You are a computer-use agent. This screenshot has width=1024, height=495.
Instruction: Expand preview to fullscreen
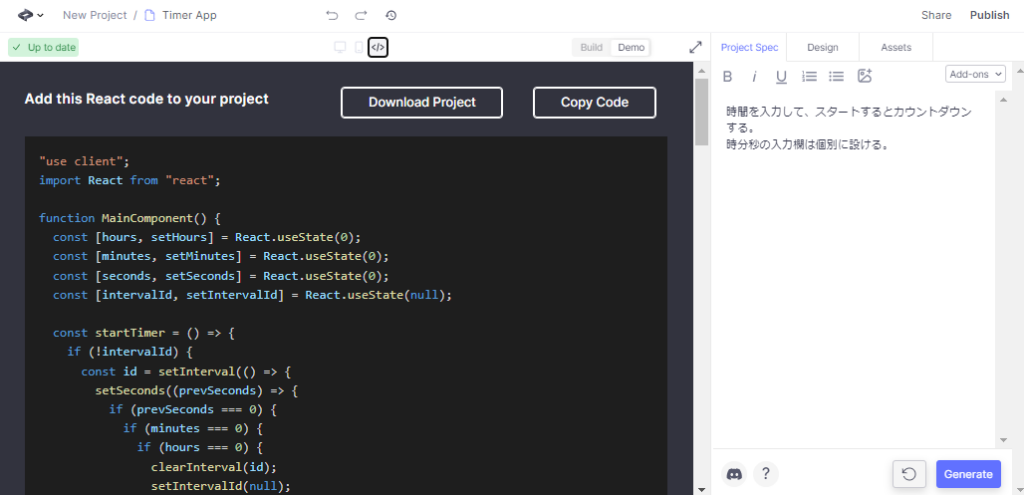coord(696,47)
